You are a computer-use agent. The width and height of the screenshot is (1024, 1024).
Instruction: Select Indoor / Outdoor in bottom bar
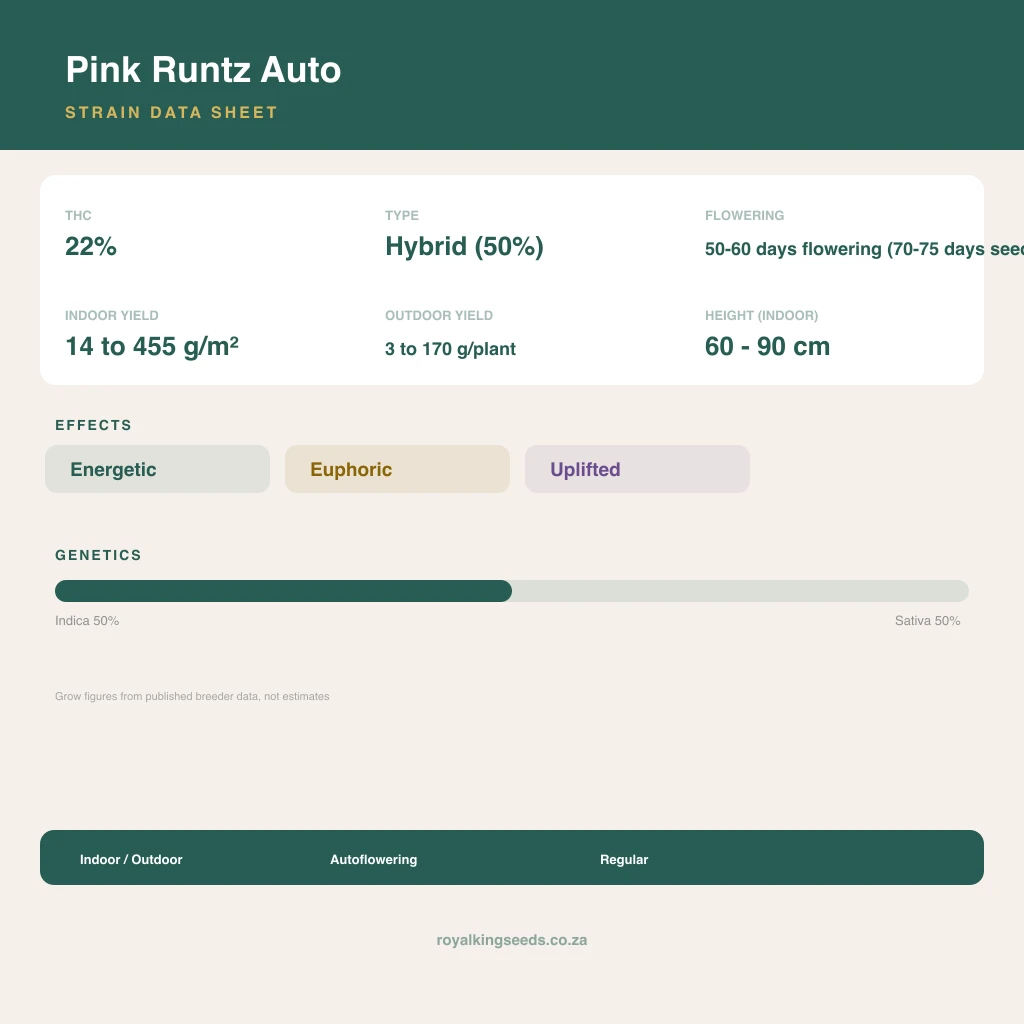(131, 859)
